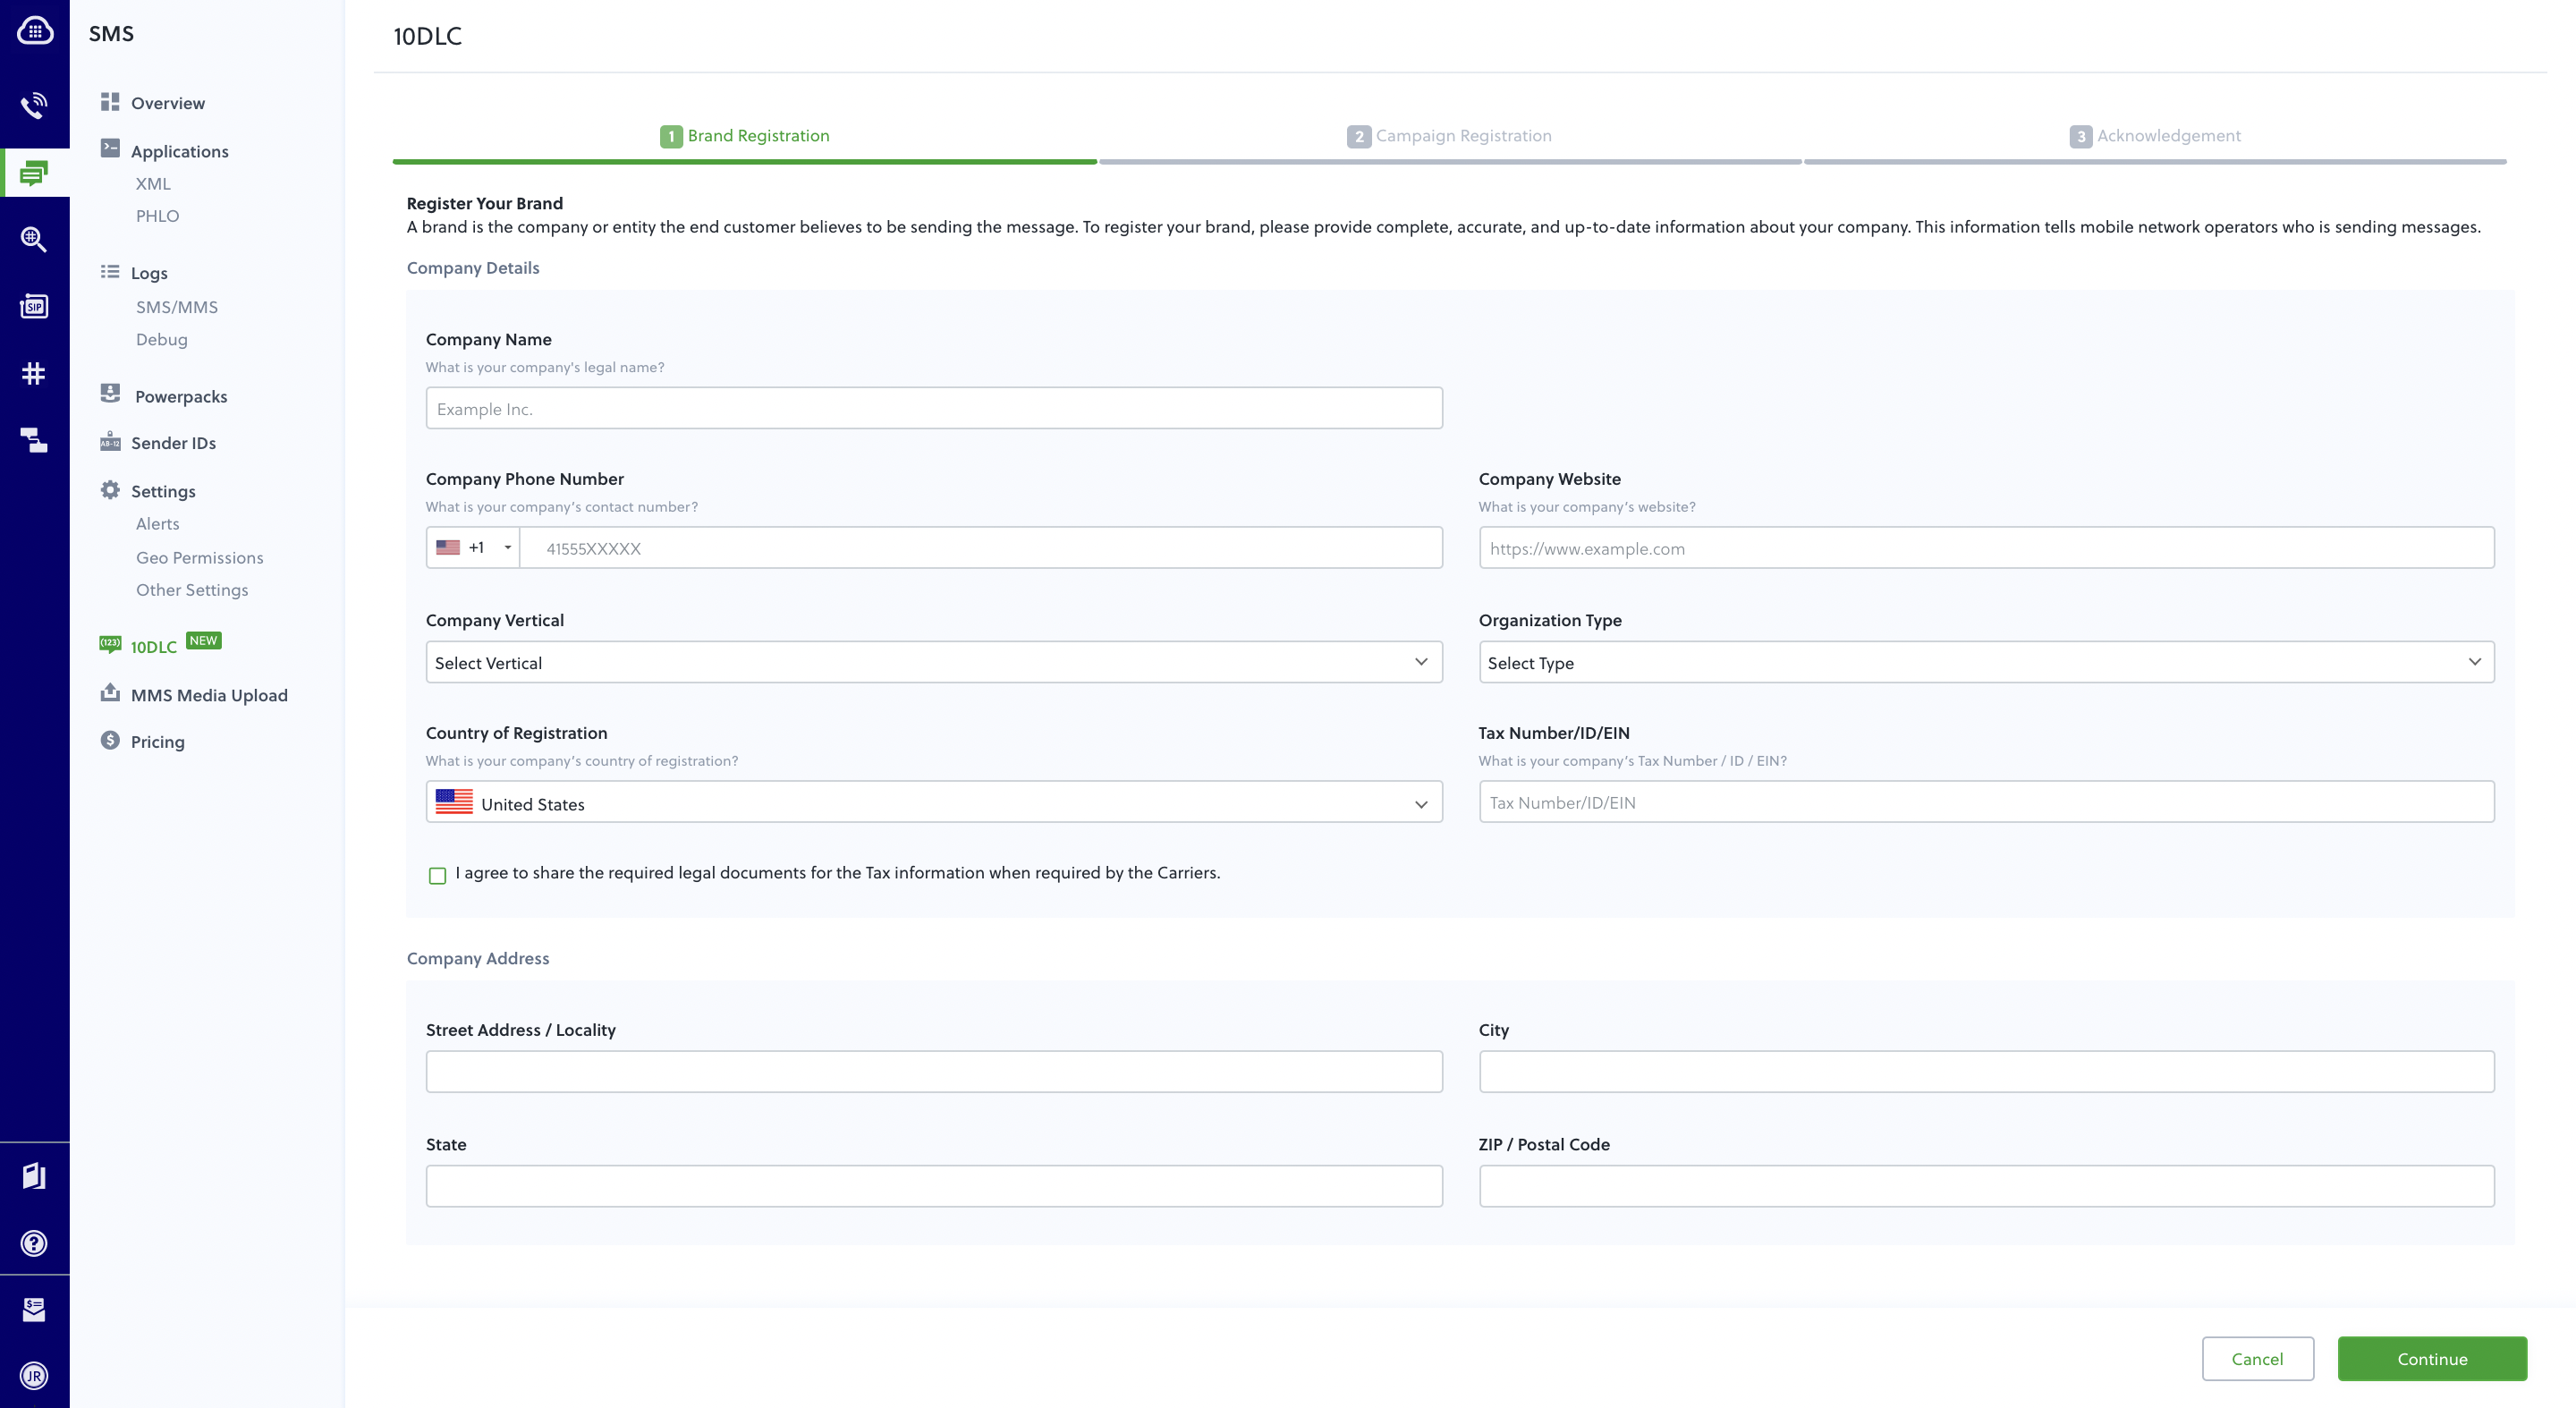Open 10DLC menu item
Viewport: 2576px width, 1408px height.
154,647
